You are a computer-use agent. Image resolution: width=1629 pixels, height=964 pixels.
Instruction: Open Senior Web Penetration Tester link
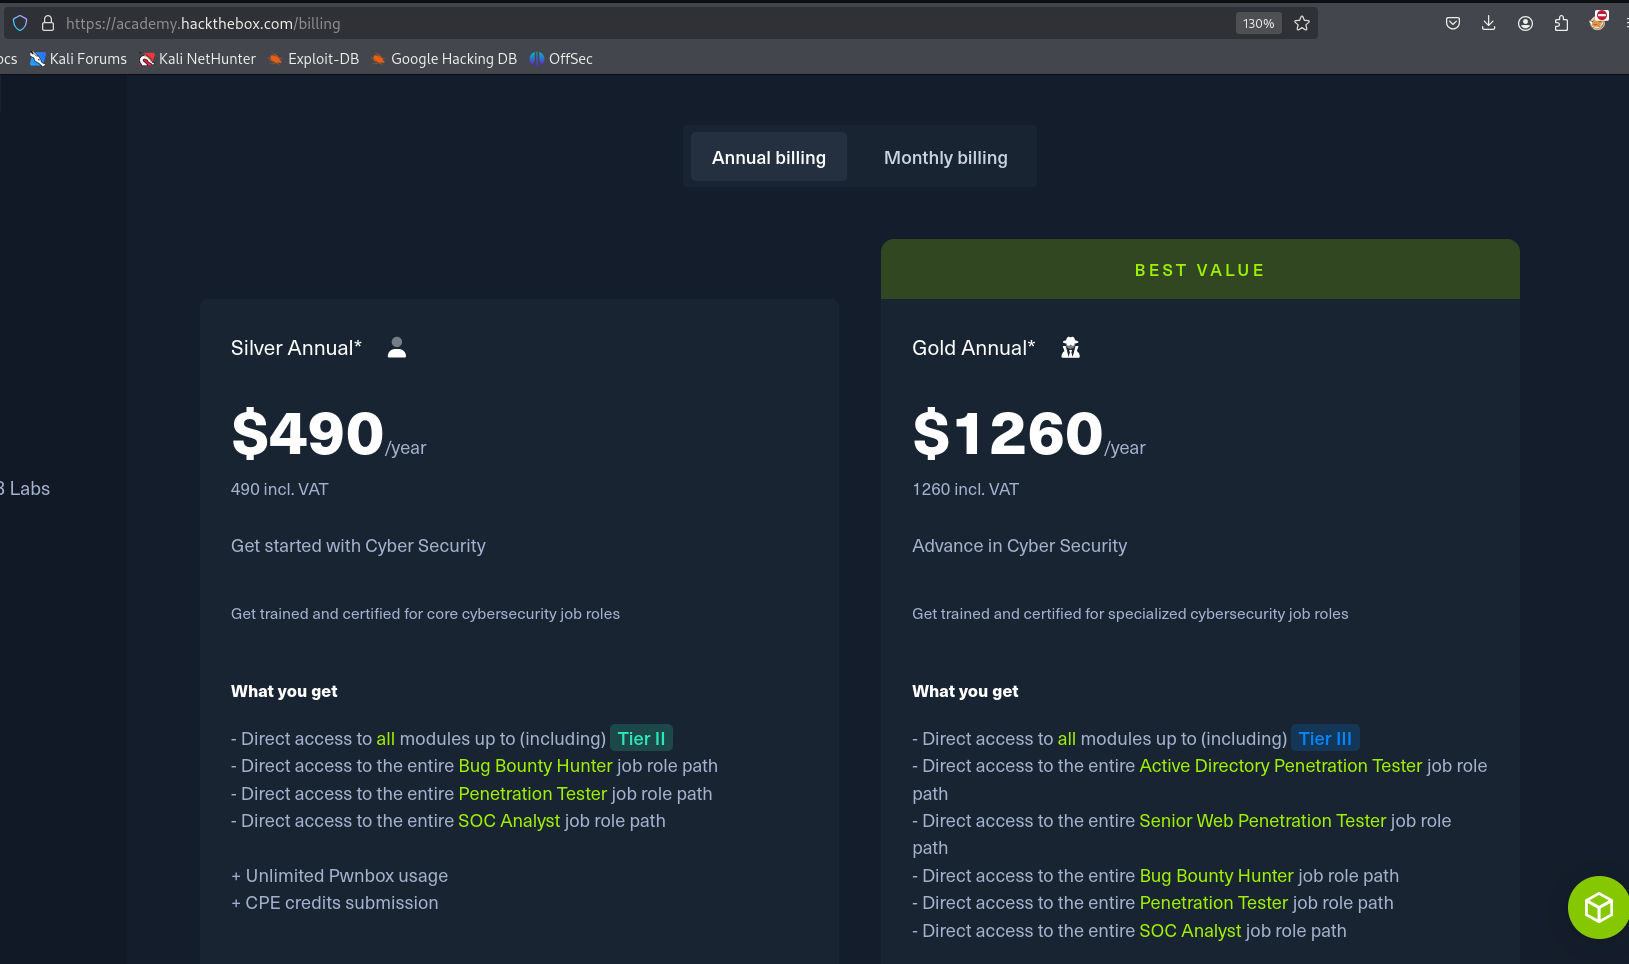[x=1262, y=821]
